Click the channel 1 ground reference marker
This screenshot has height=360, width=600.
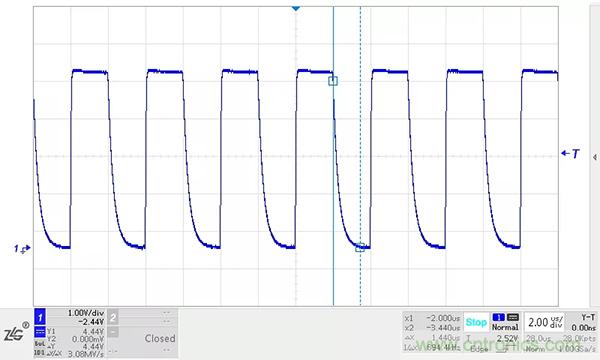22,249
